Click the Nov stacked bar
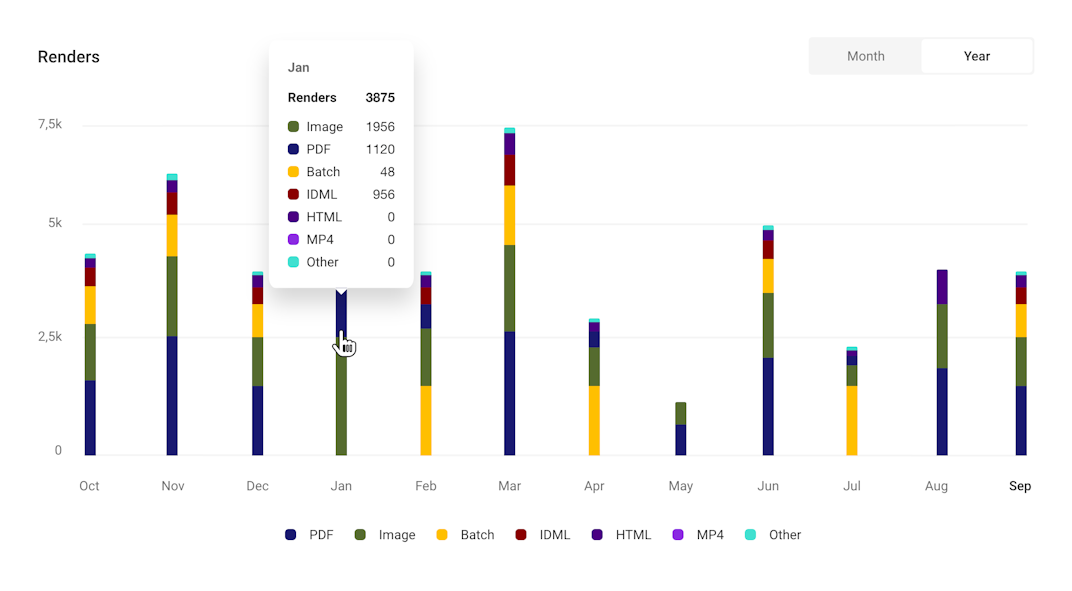 (x=172, y=315)
